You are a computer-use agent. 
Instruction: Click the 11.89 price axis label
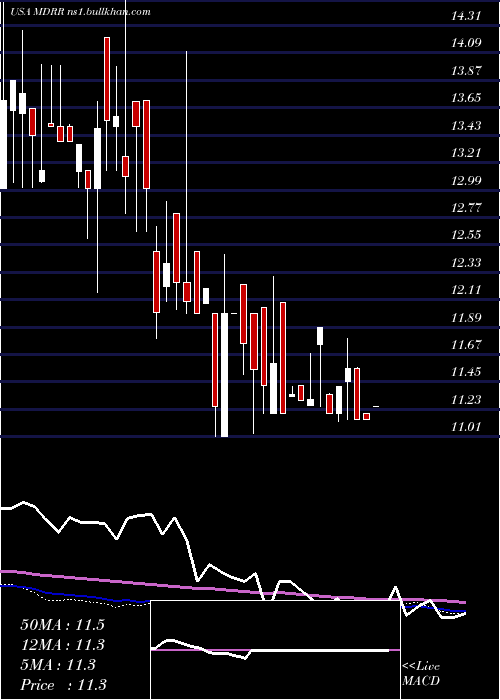coord(466,317)
